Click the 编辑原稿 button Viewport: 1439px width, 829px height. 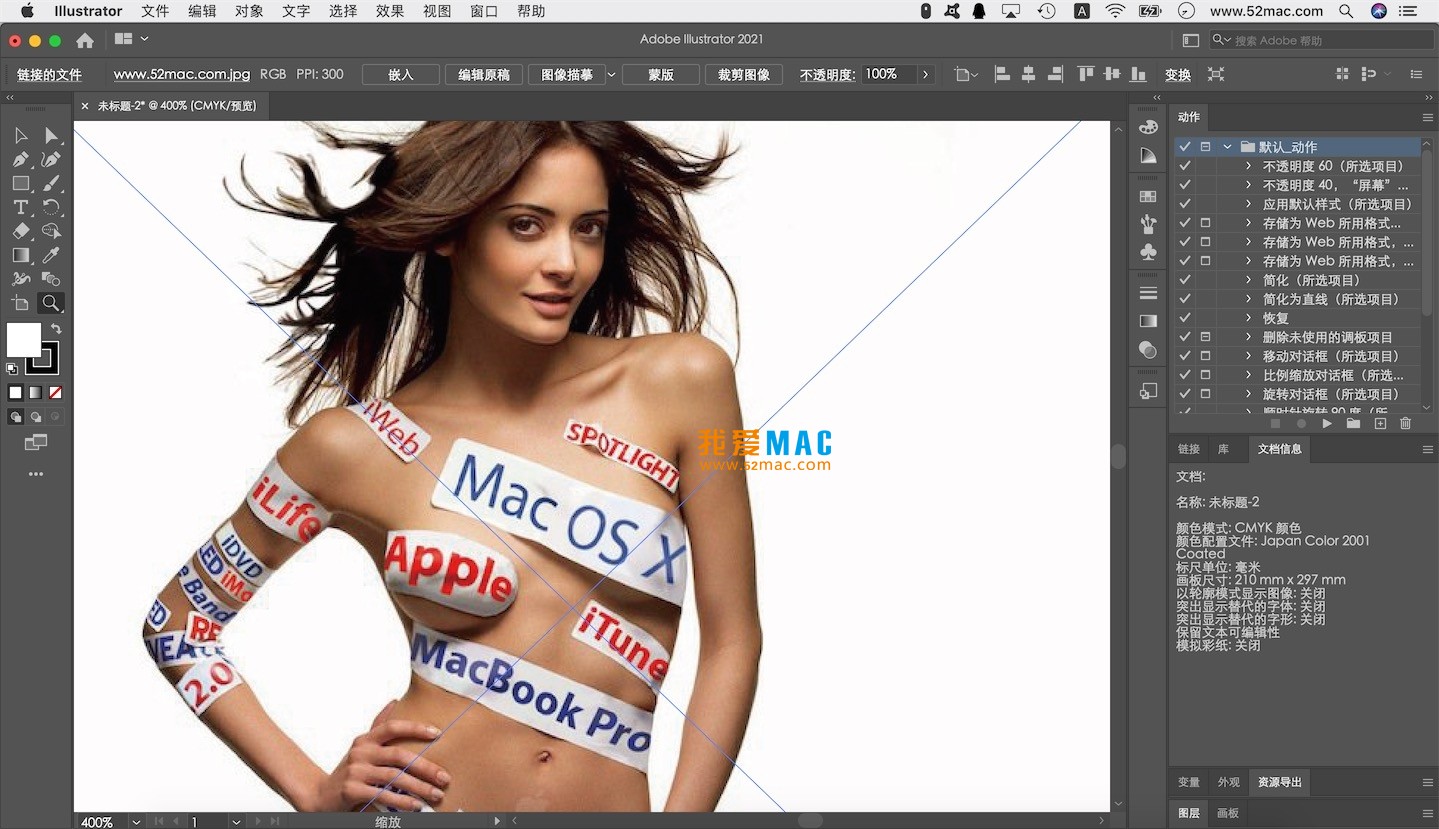[x=484, y=75]
